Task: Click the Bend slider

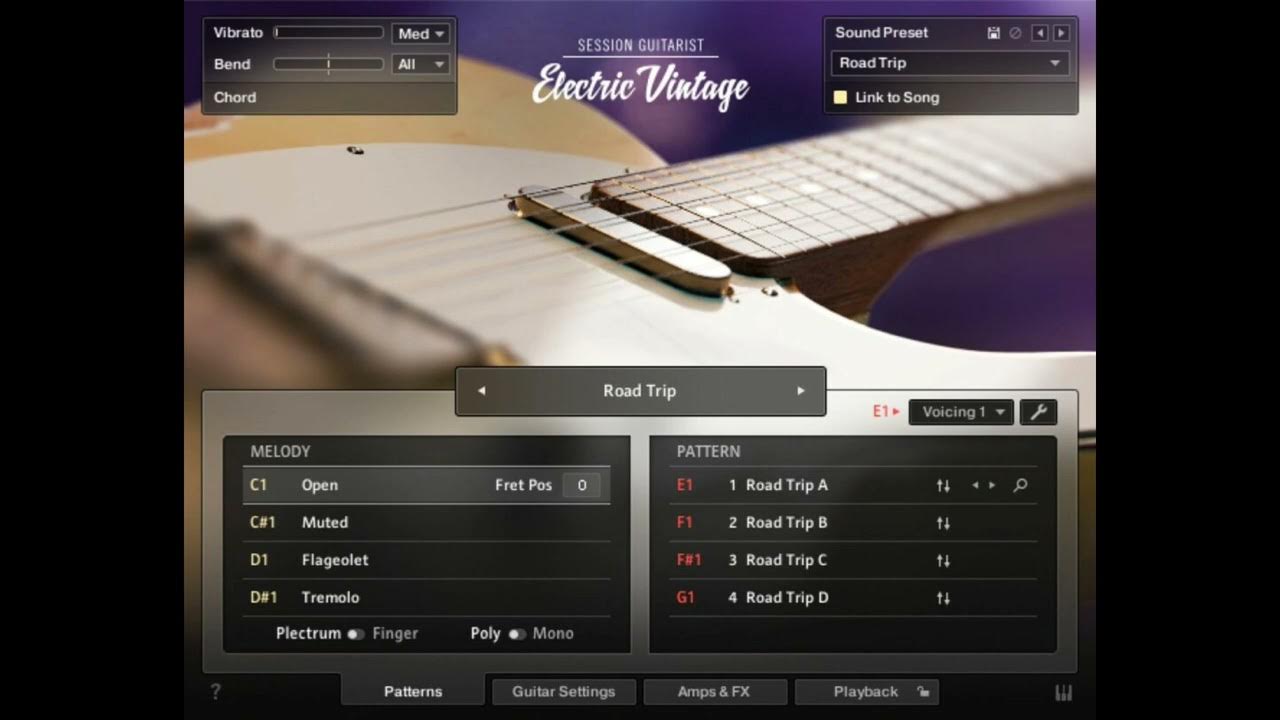Action: coord(328,64)
